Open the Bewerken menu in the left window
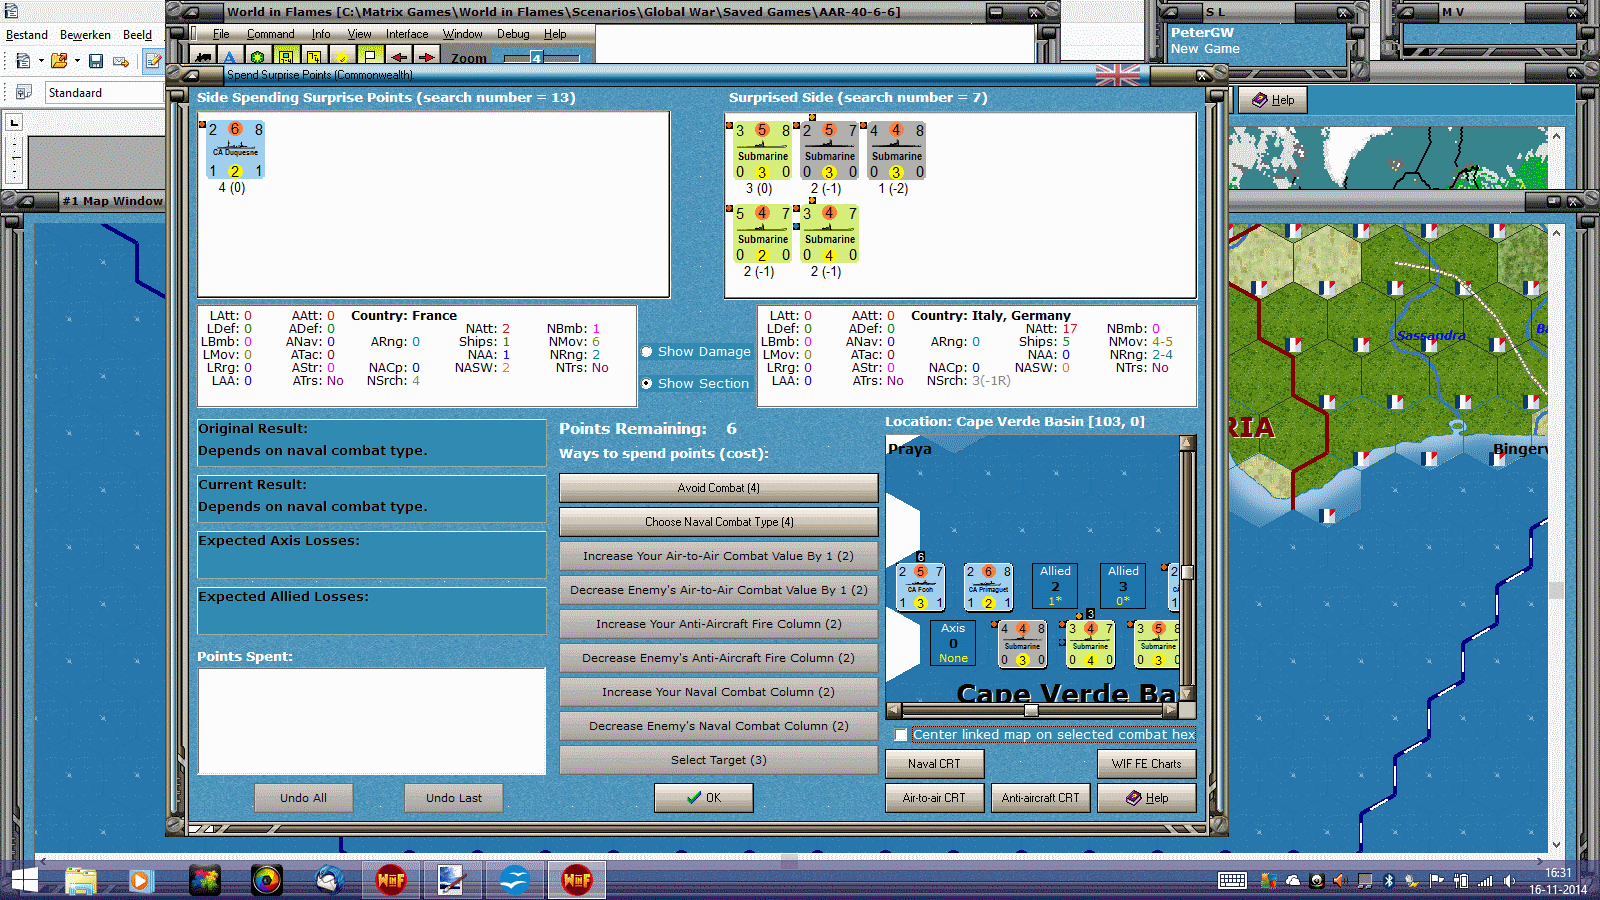 tap(85, 35)
